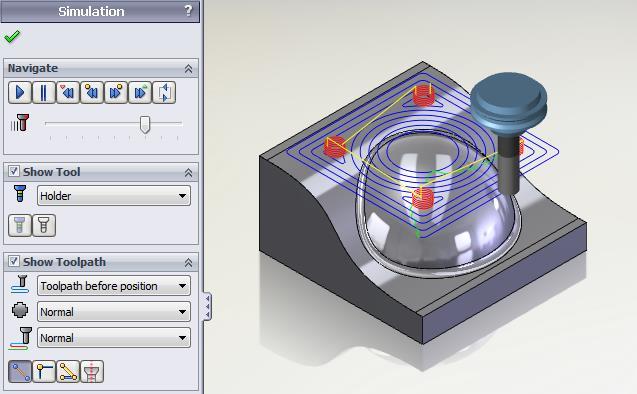This screenshot has width=637, height=394.
Task: Click the Simulation panel title bar
Action: [100, 11]
